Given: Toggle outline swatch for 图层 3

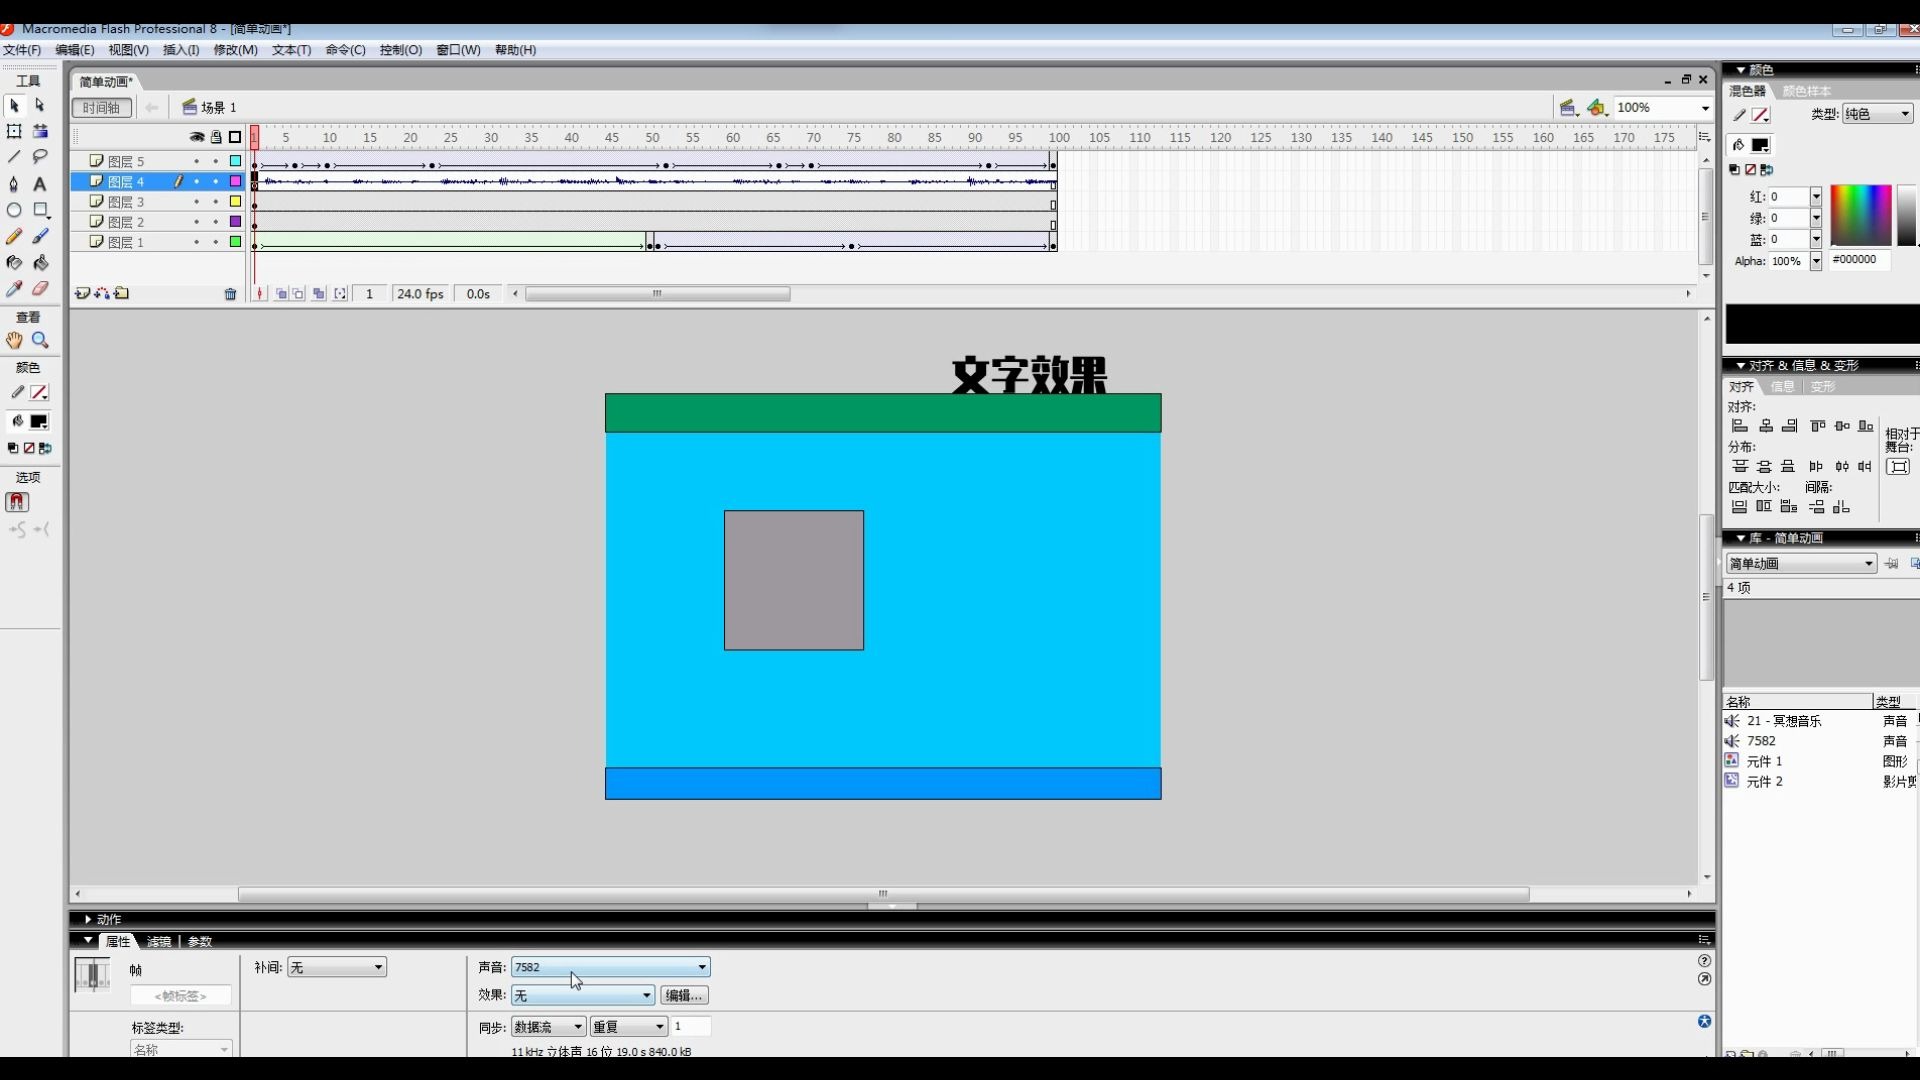Looking at the screenshot, I should coord(236,202).
